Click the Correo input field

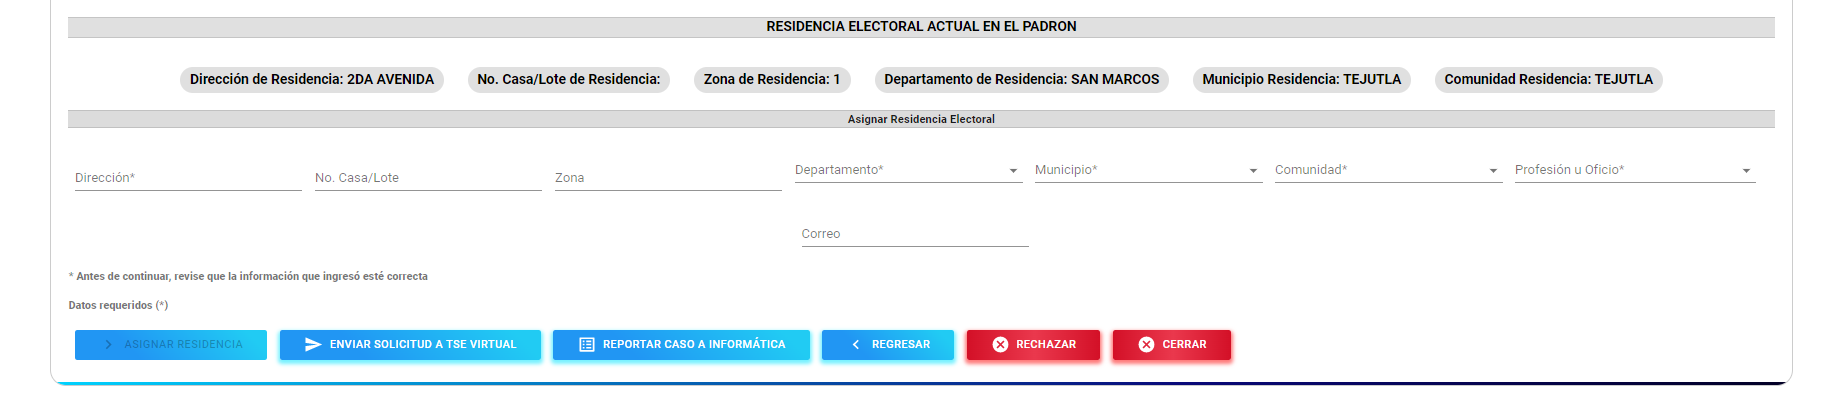click(915, 234)
